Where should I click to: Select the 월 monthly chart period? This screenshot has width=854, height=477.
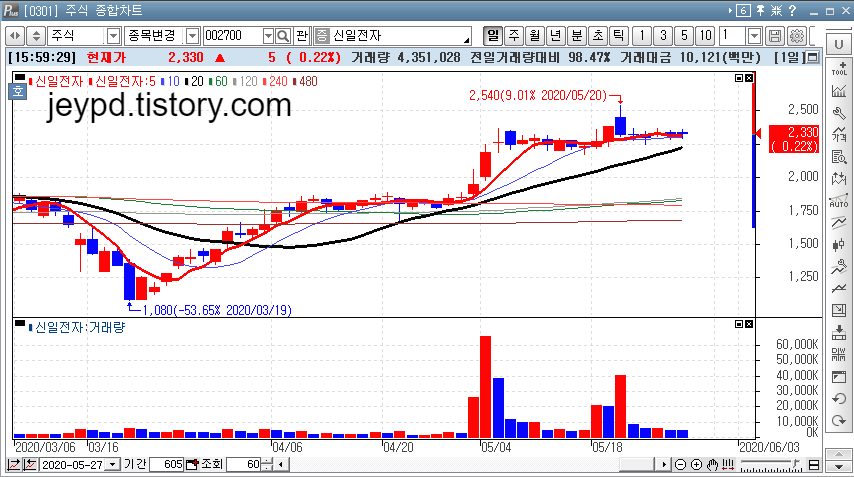click(x=535, y=36)
